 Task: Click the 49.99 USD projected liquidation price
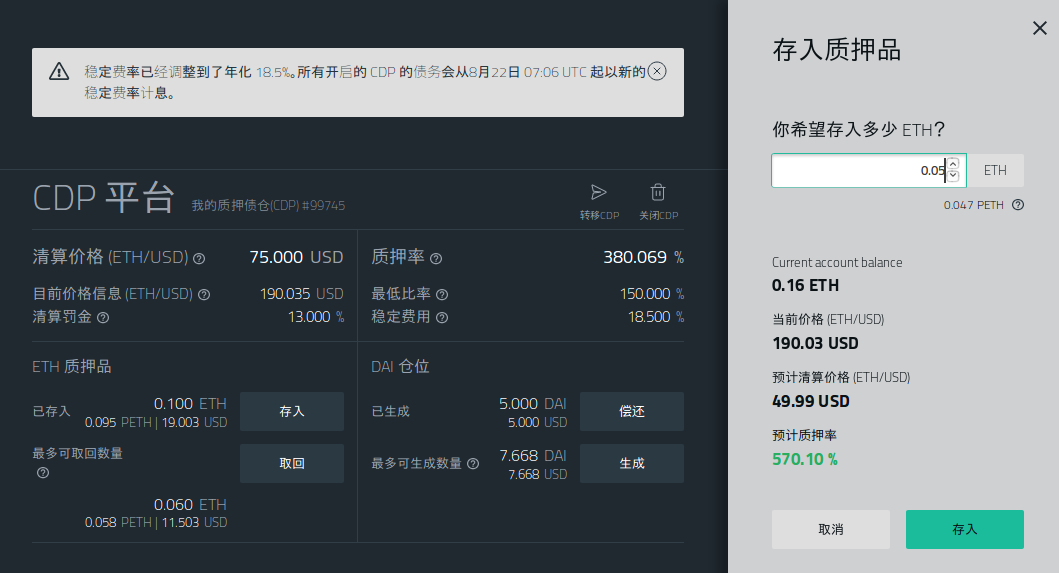(810, 401)
